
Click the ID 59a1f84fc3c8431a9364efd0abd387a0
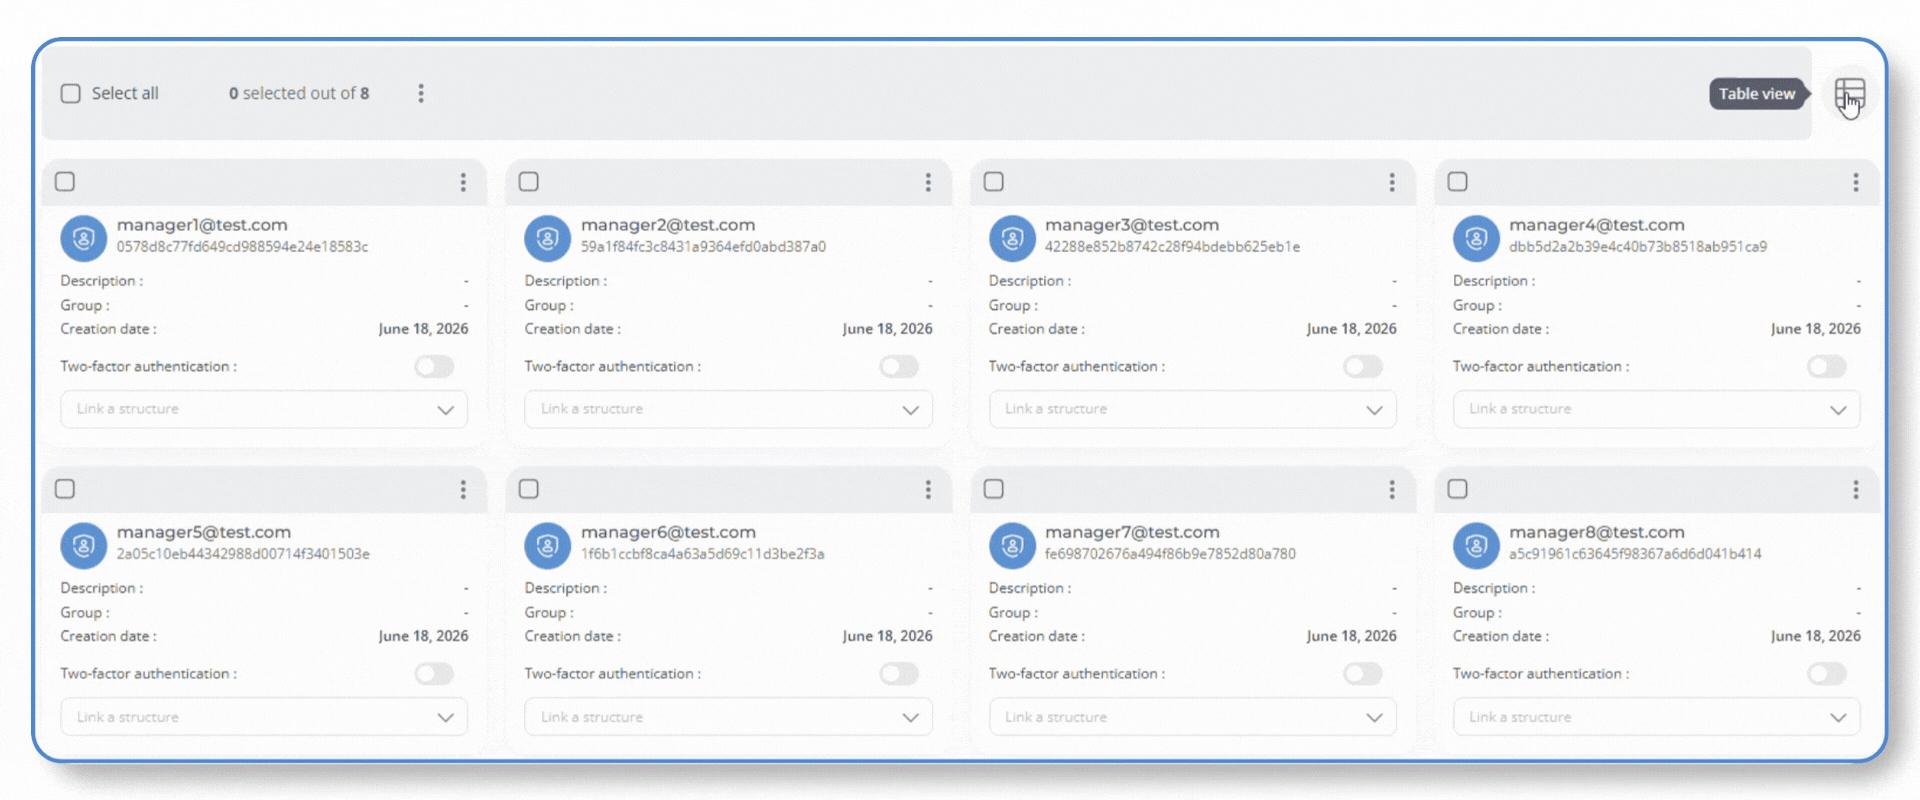point(704,247)
